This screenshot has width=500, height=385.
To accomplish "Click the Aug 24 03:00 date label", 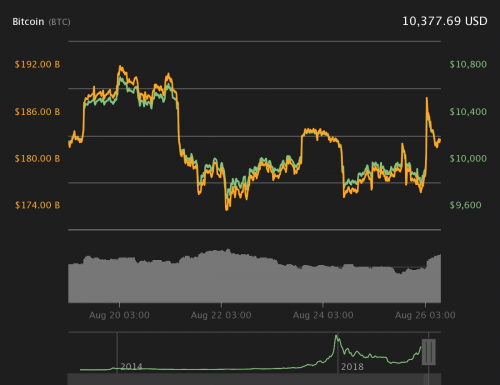I will coord(323,315).
